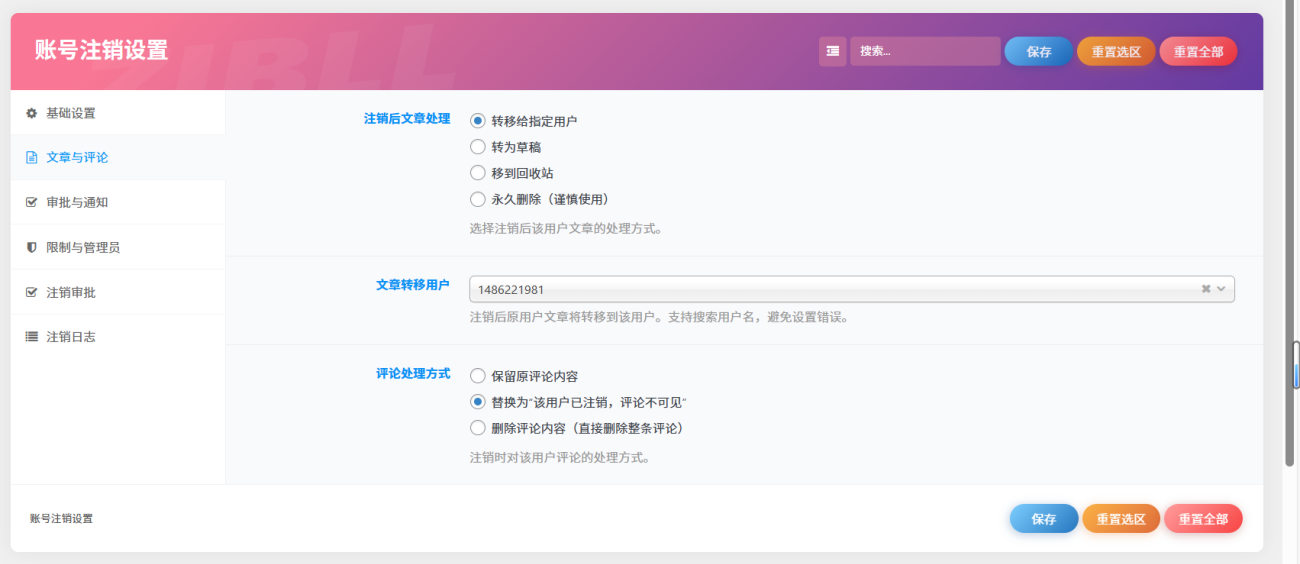This screenshot has height=564, width=1300.
Task: Click the bottom 重置全部 button
Action: tap(1202, 519)
